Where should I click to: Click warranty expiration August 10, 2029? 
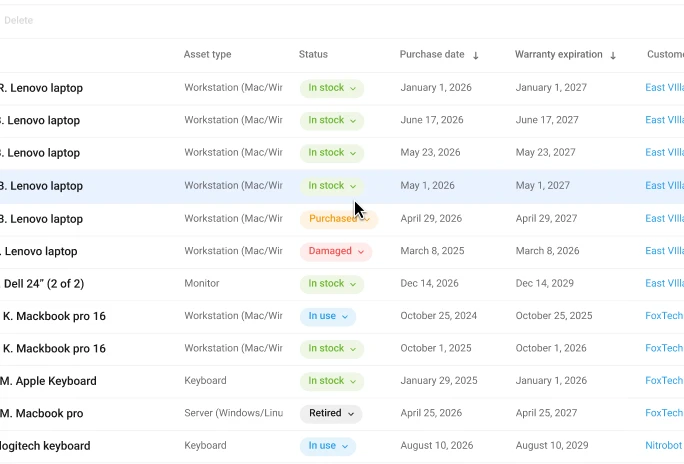click(552, 446)
